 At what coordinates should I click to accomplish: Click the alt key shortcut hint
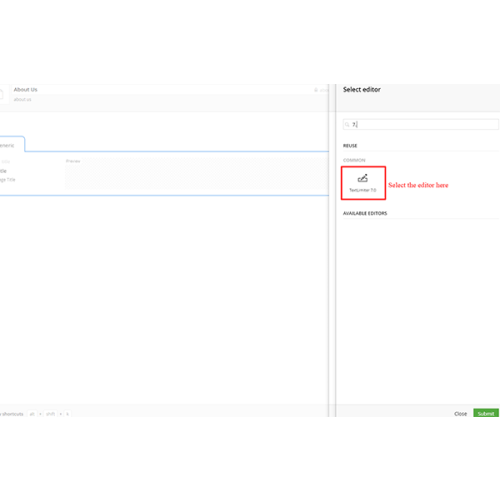coord(32,414)
